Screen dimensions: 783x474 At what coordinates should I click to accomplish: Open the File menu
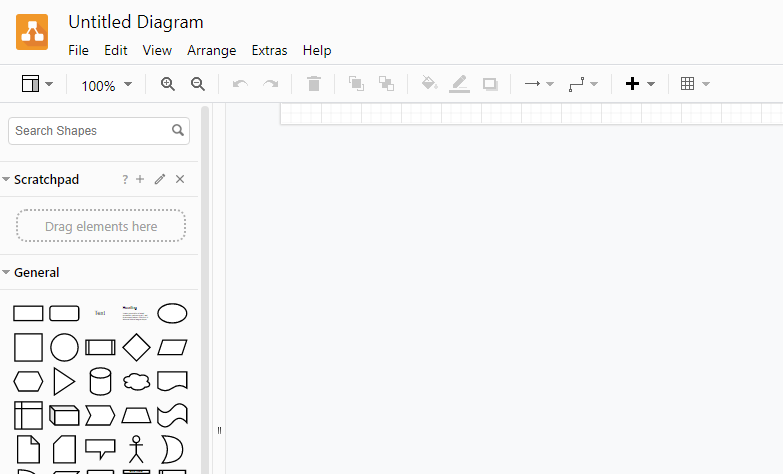point(78,50)
